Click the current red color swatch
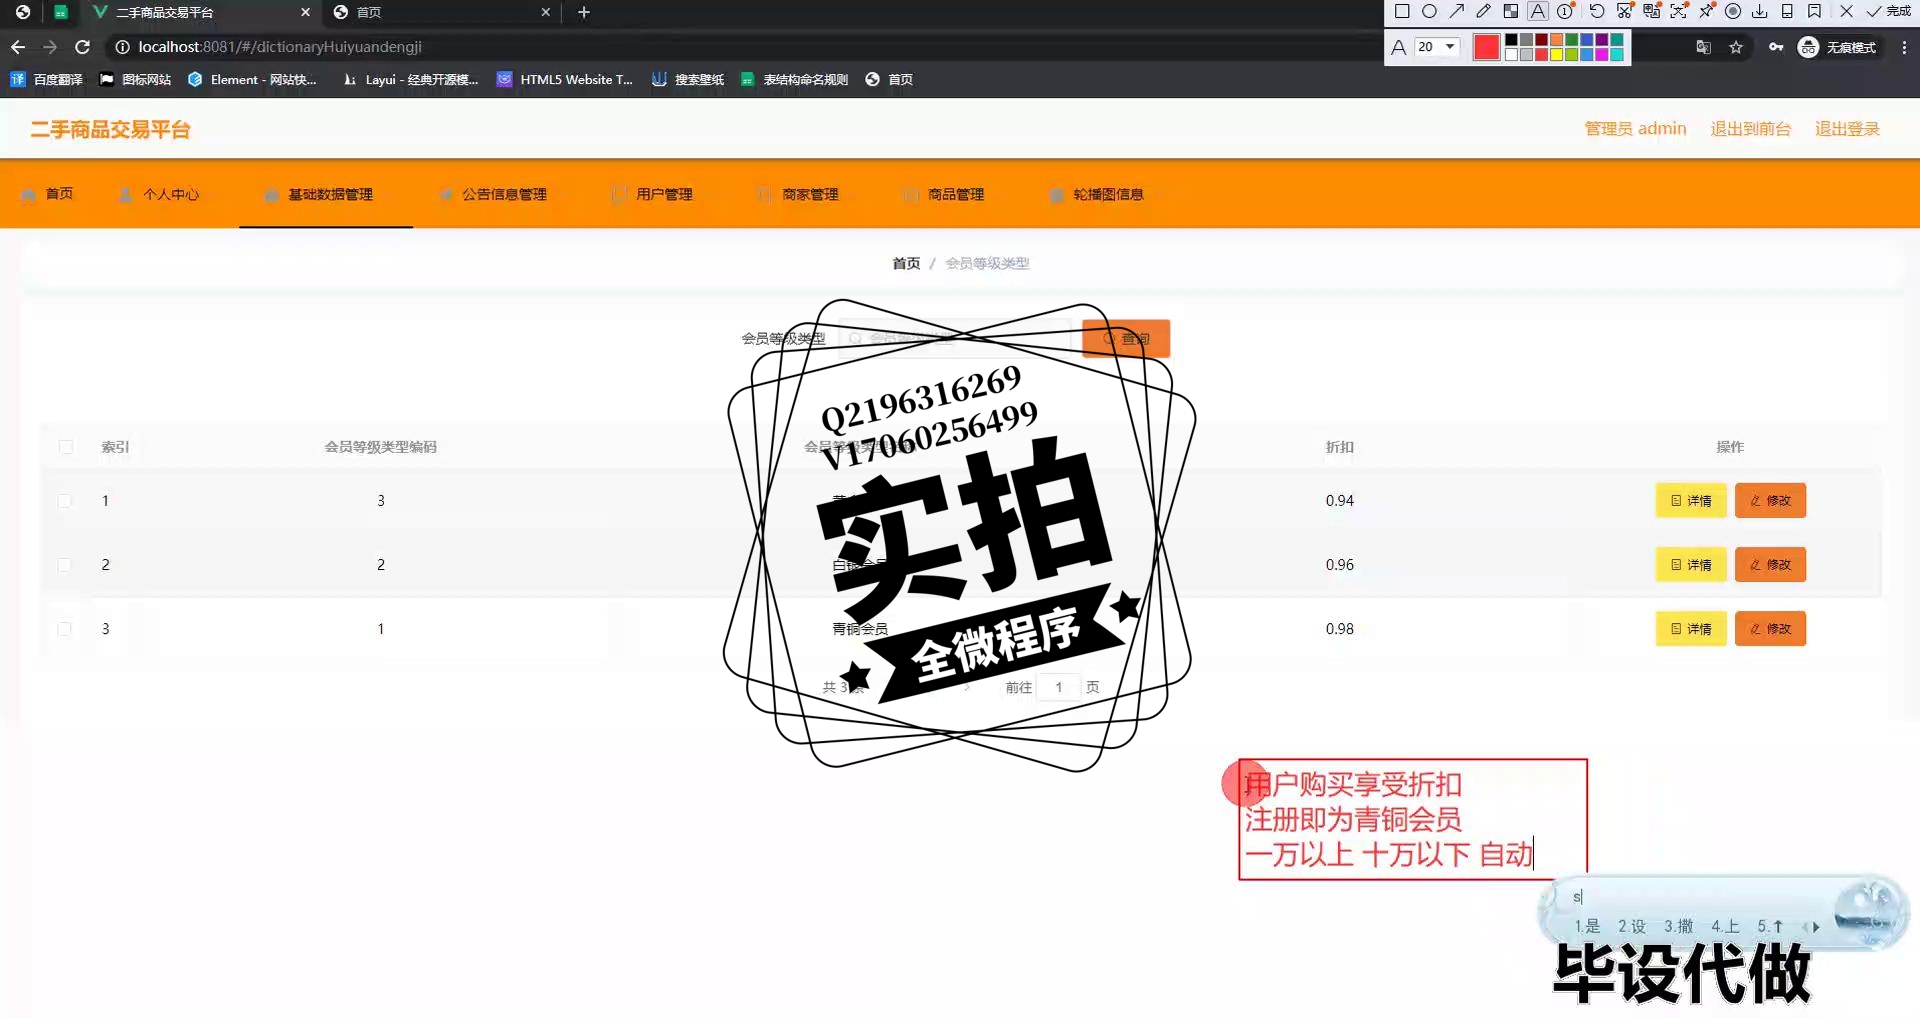Image resolution: width=1920 pixels, height=1018 pixels. click(1486, 47)
